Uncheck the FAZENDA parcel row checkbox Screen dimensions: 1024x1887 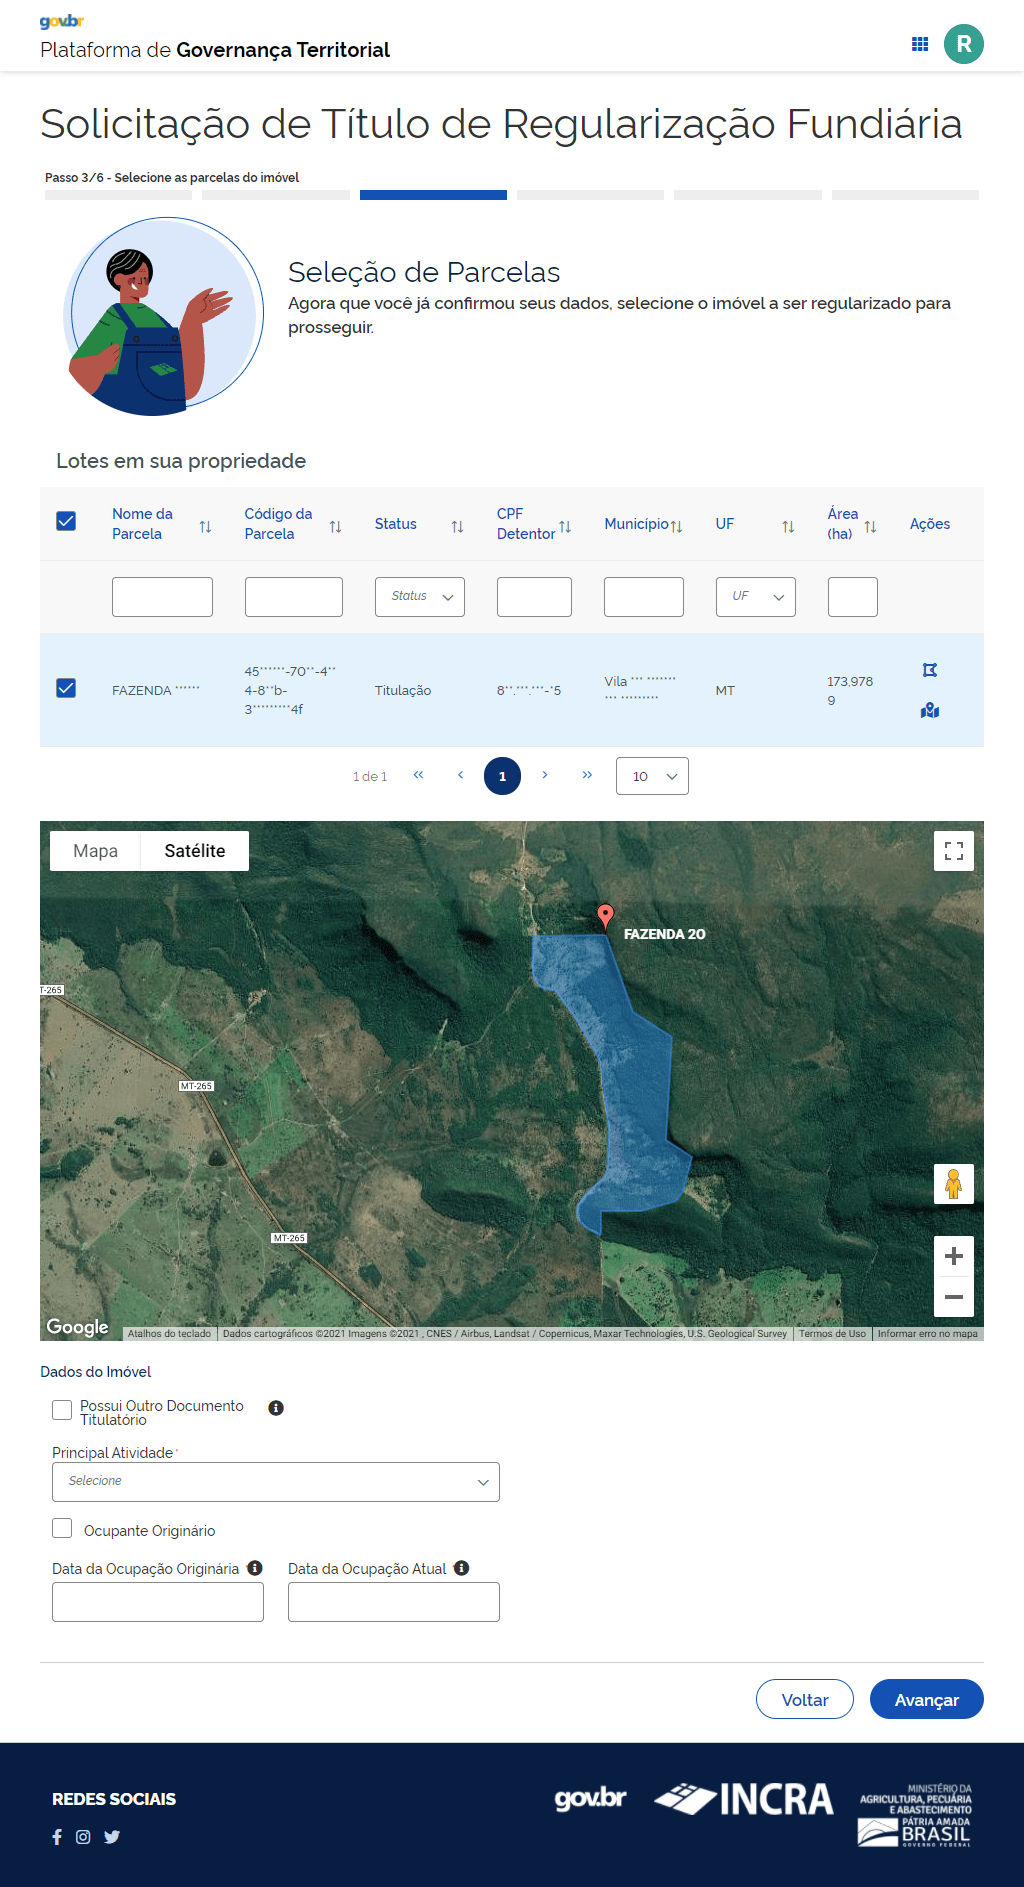pos(66,688)
